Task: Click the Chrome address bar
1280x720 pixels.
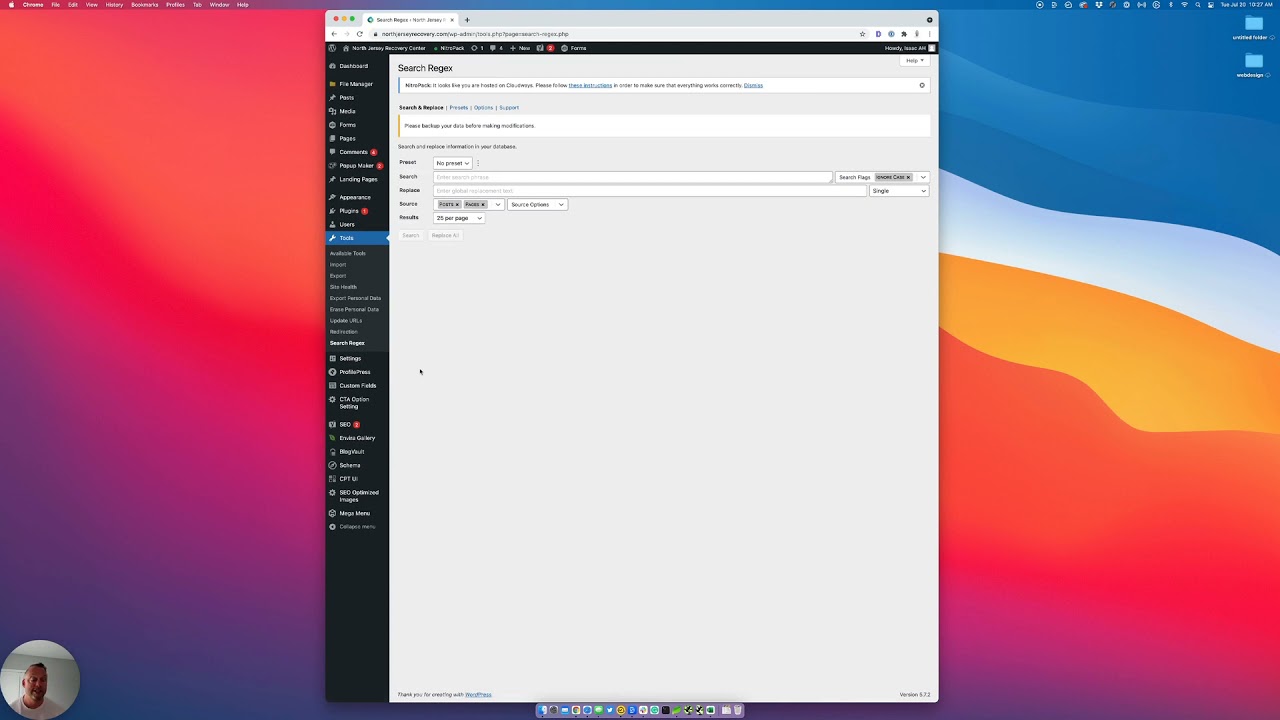Action: click(x=610, y=34)
